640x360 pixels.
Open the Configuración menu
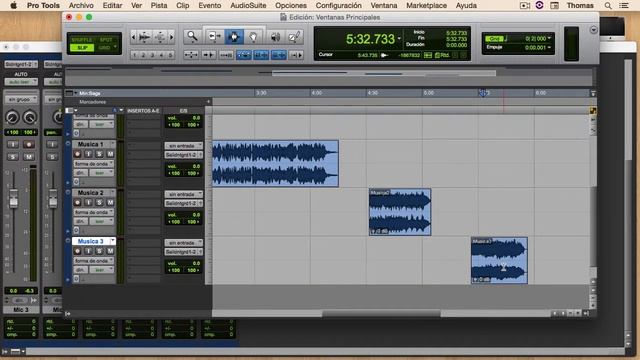coord(338,5)
